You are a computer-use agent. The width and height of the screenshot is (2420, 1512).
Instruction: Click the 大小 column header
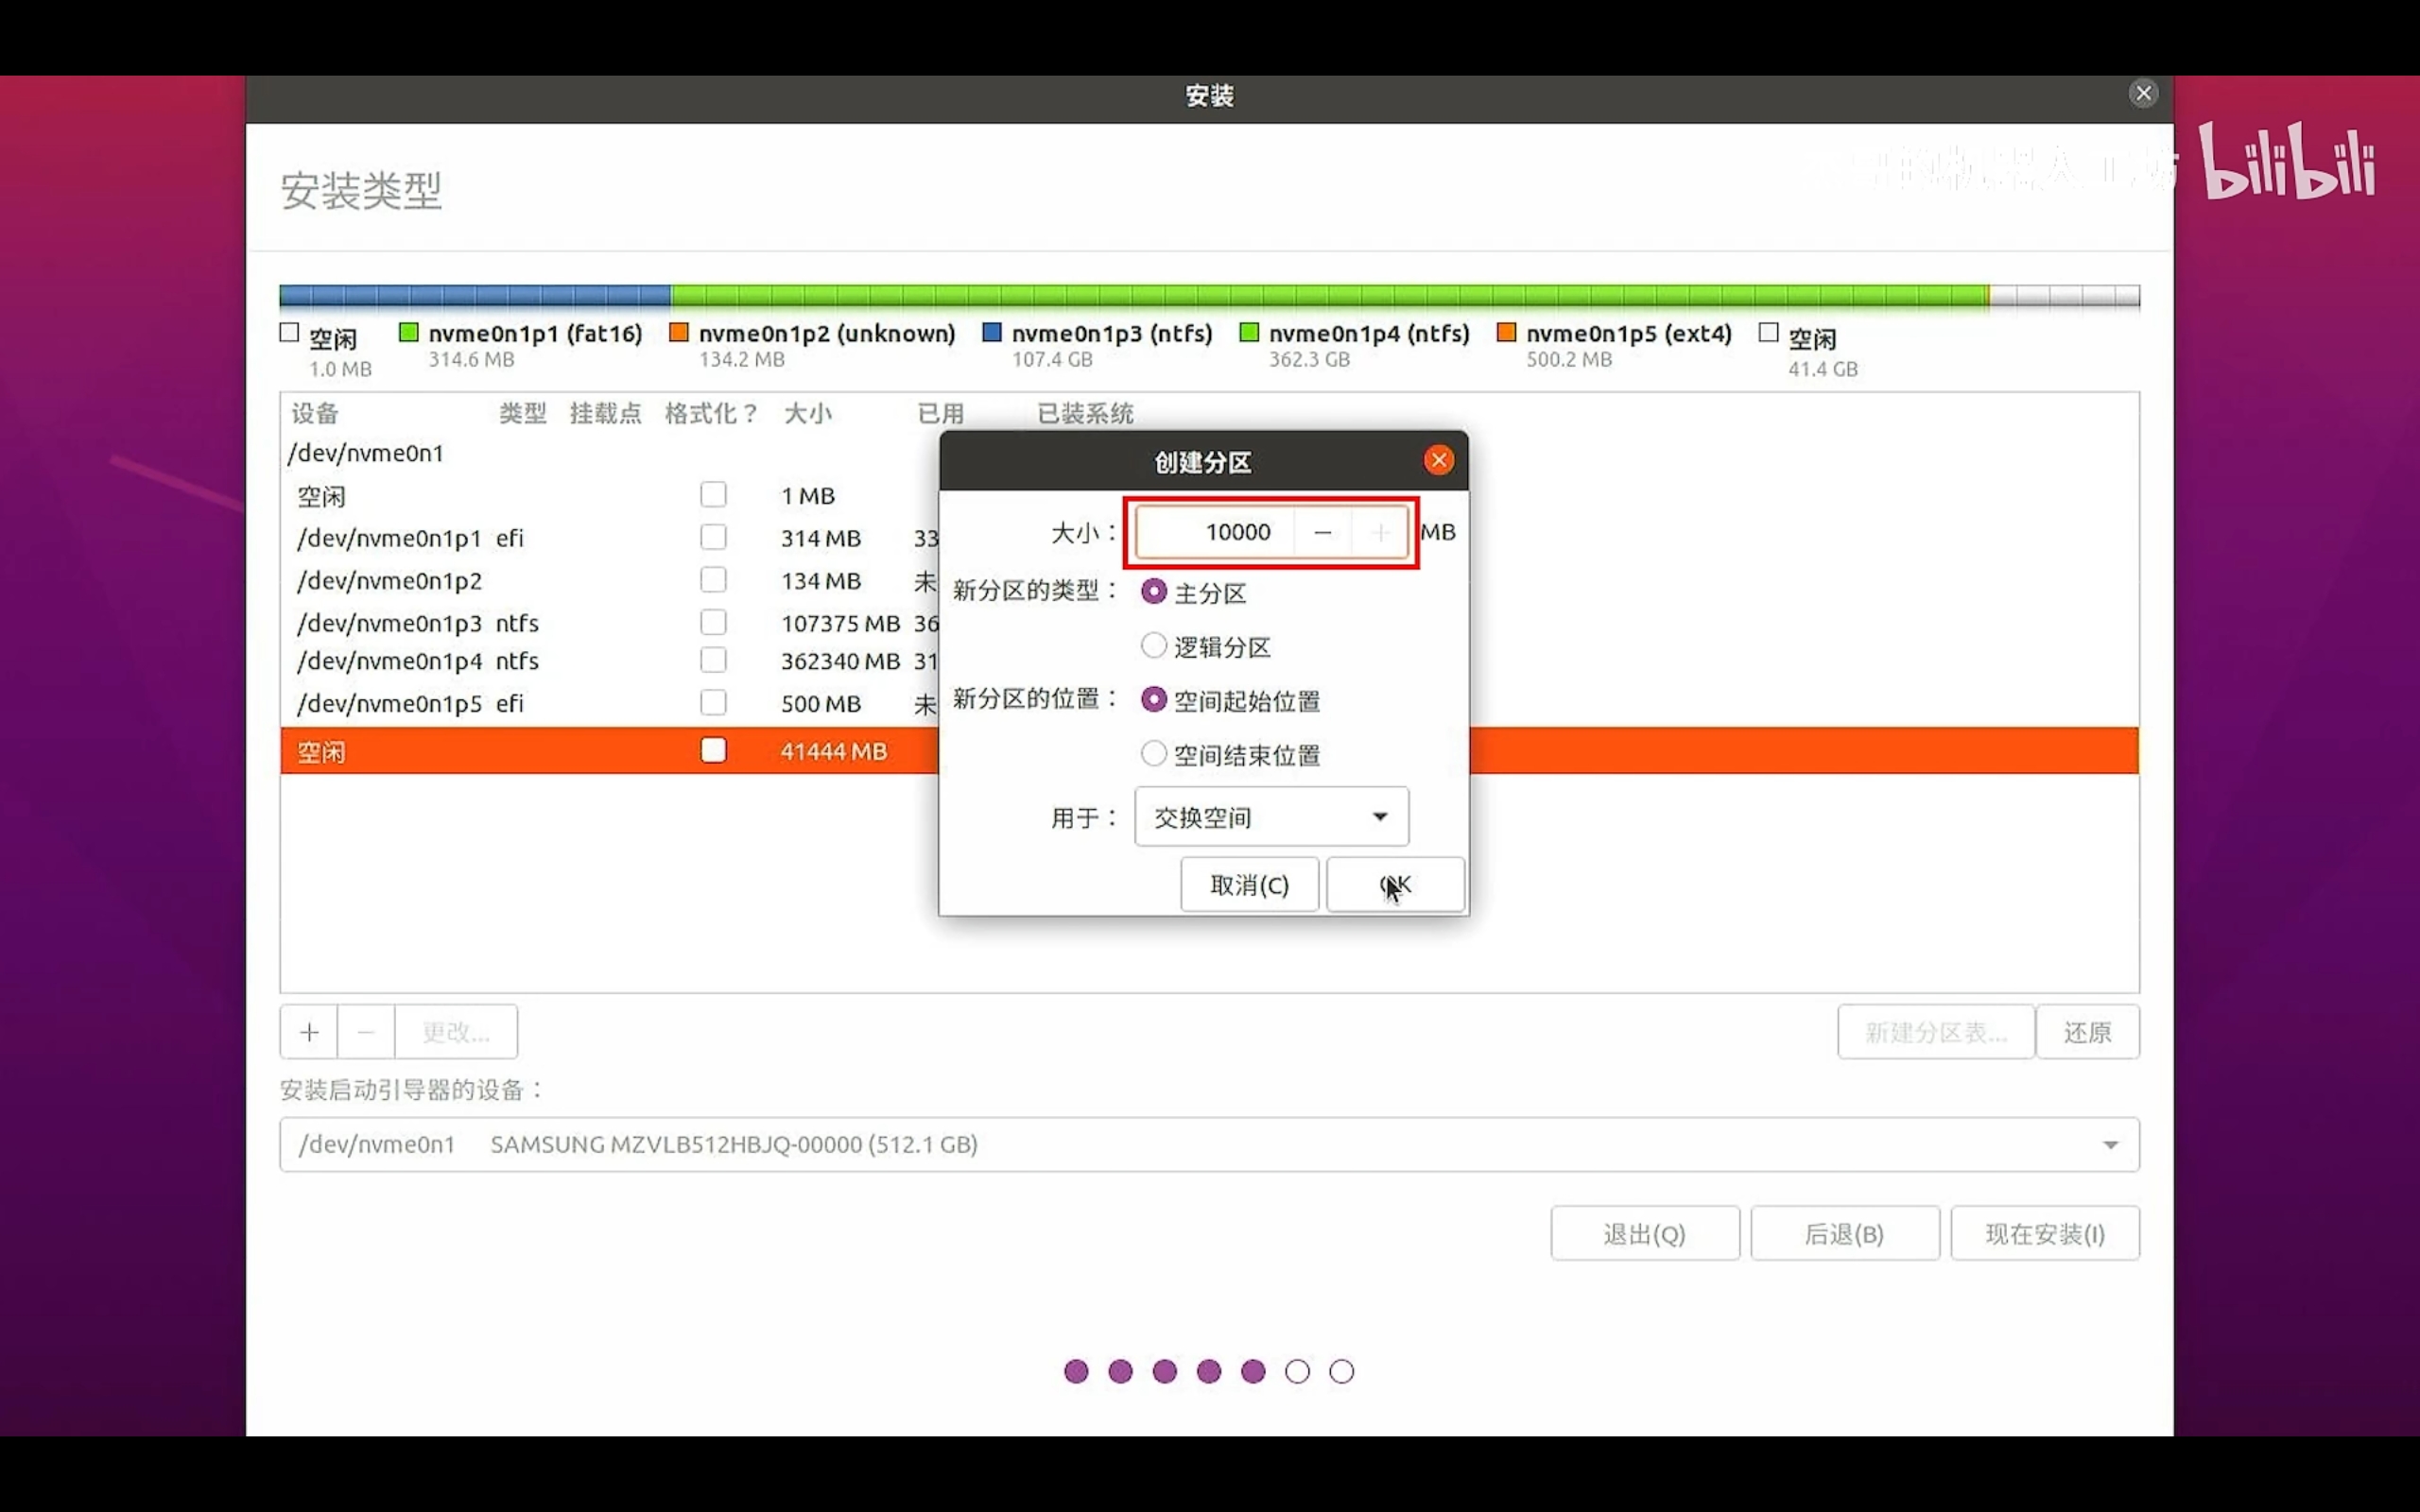tap(808, 413)
